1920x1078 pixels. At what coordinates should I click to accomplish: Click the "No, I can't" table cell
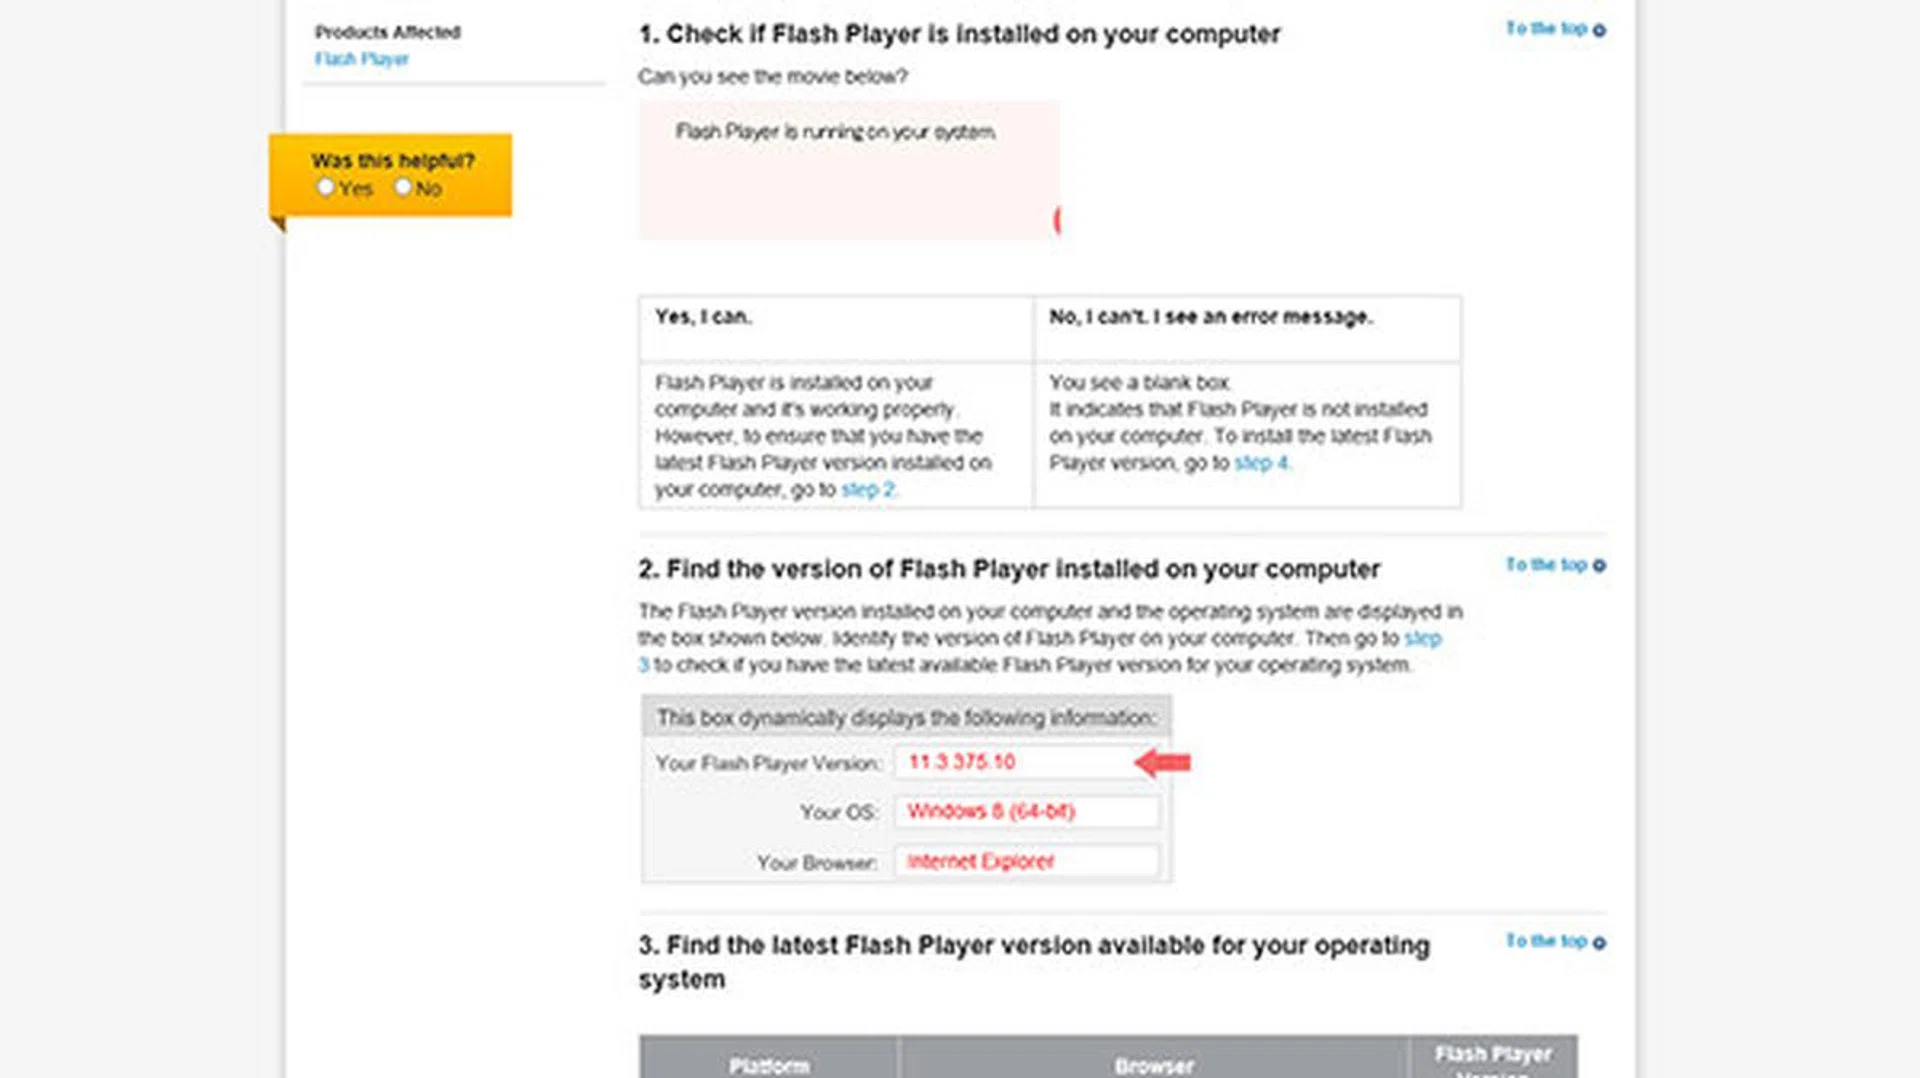pos(1247,327)
